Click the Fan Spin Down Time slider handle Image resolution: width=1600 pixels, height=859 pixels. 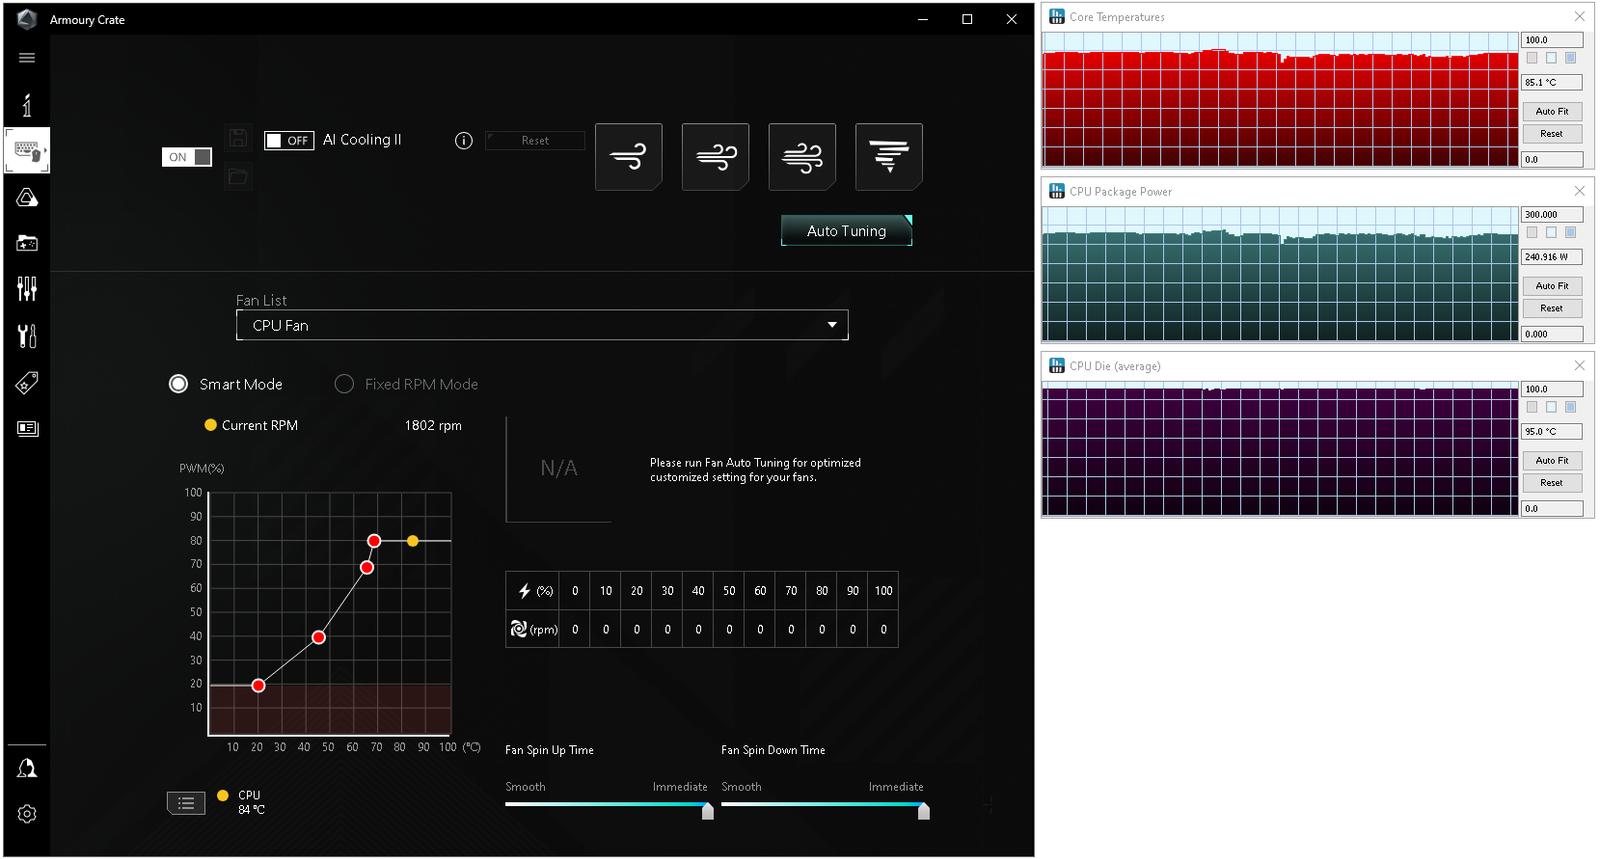coord(924,811)
